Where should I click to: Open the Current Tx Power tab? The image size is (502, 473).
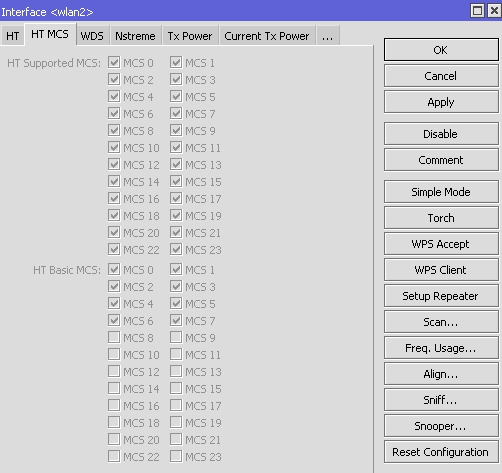tap(267, 36)
